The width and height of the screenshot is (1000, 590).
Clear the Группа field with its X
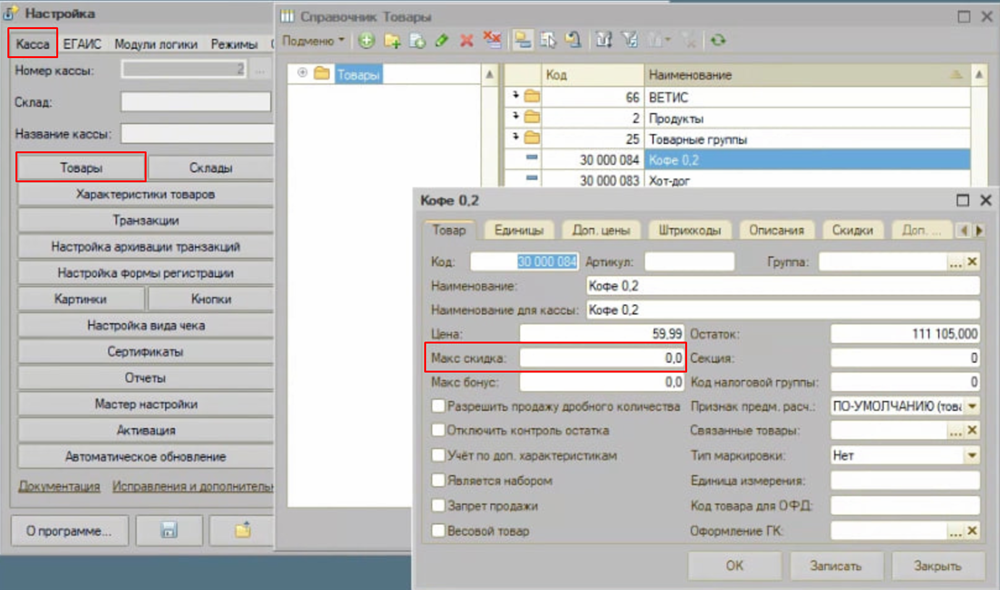[972, 262]
